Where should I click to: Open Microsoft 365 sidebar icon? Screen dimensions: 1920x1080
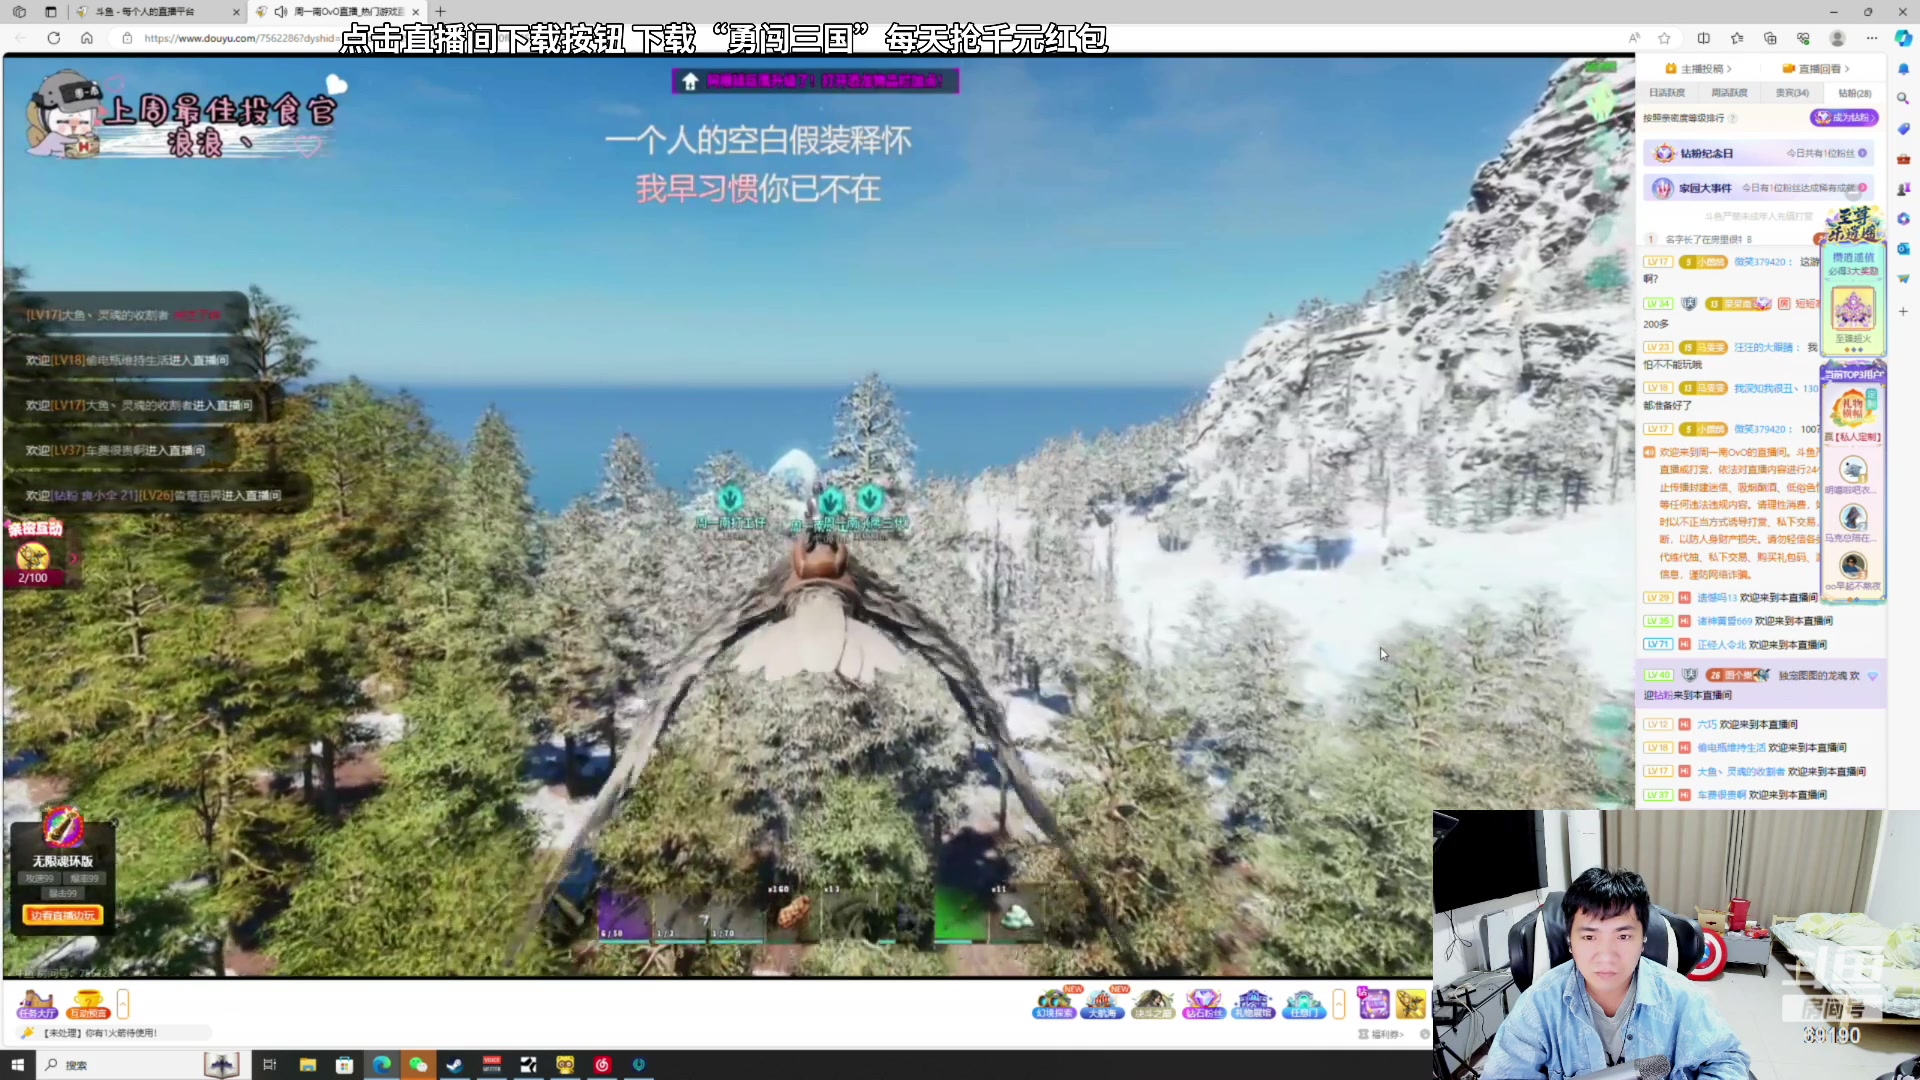(1903, 219)
